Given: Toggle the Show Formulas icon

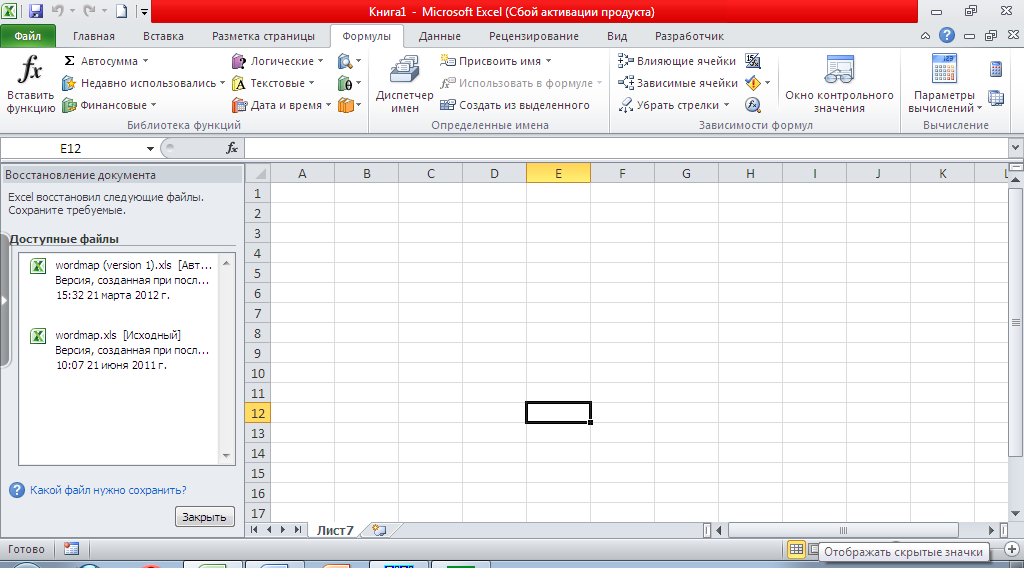Looking at the screenshot, I should pyautogui.click(x=753, y=61).
